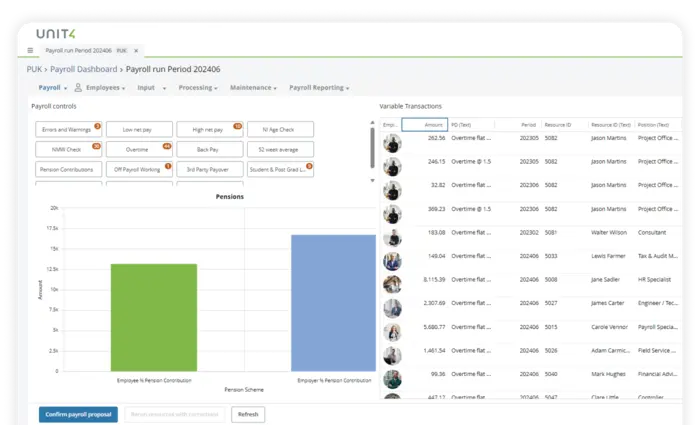The image size is (700, 425).
Task: Select the amount 2,307.69 cell
Action: click(x=434, y=303)
